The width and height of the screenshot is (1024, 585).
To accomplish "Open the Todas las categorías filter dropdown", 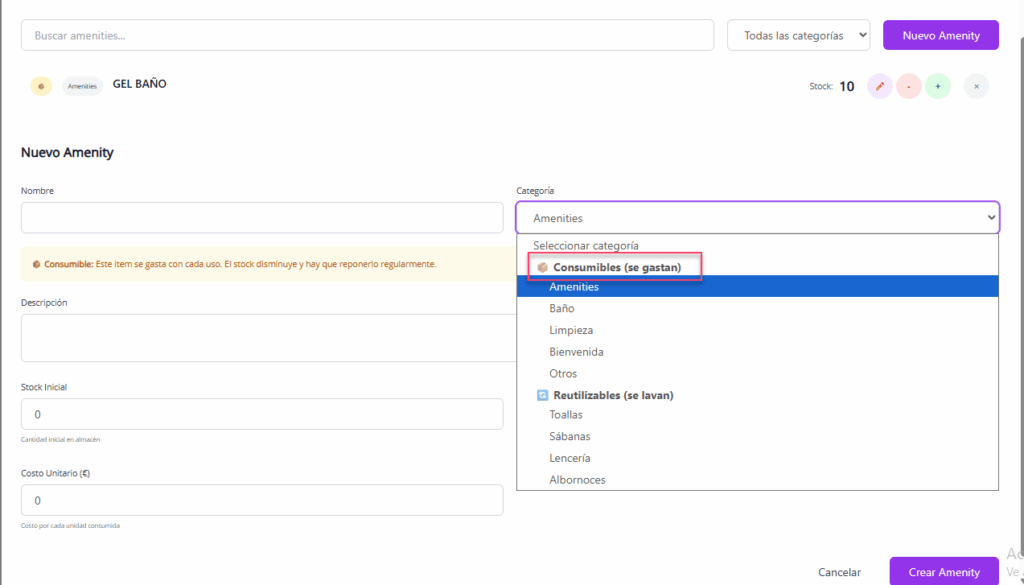I will click(798, 35).
